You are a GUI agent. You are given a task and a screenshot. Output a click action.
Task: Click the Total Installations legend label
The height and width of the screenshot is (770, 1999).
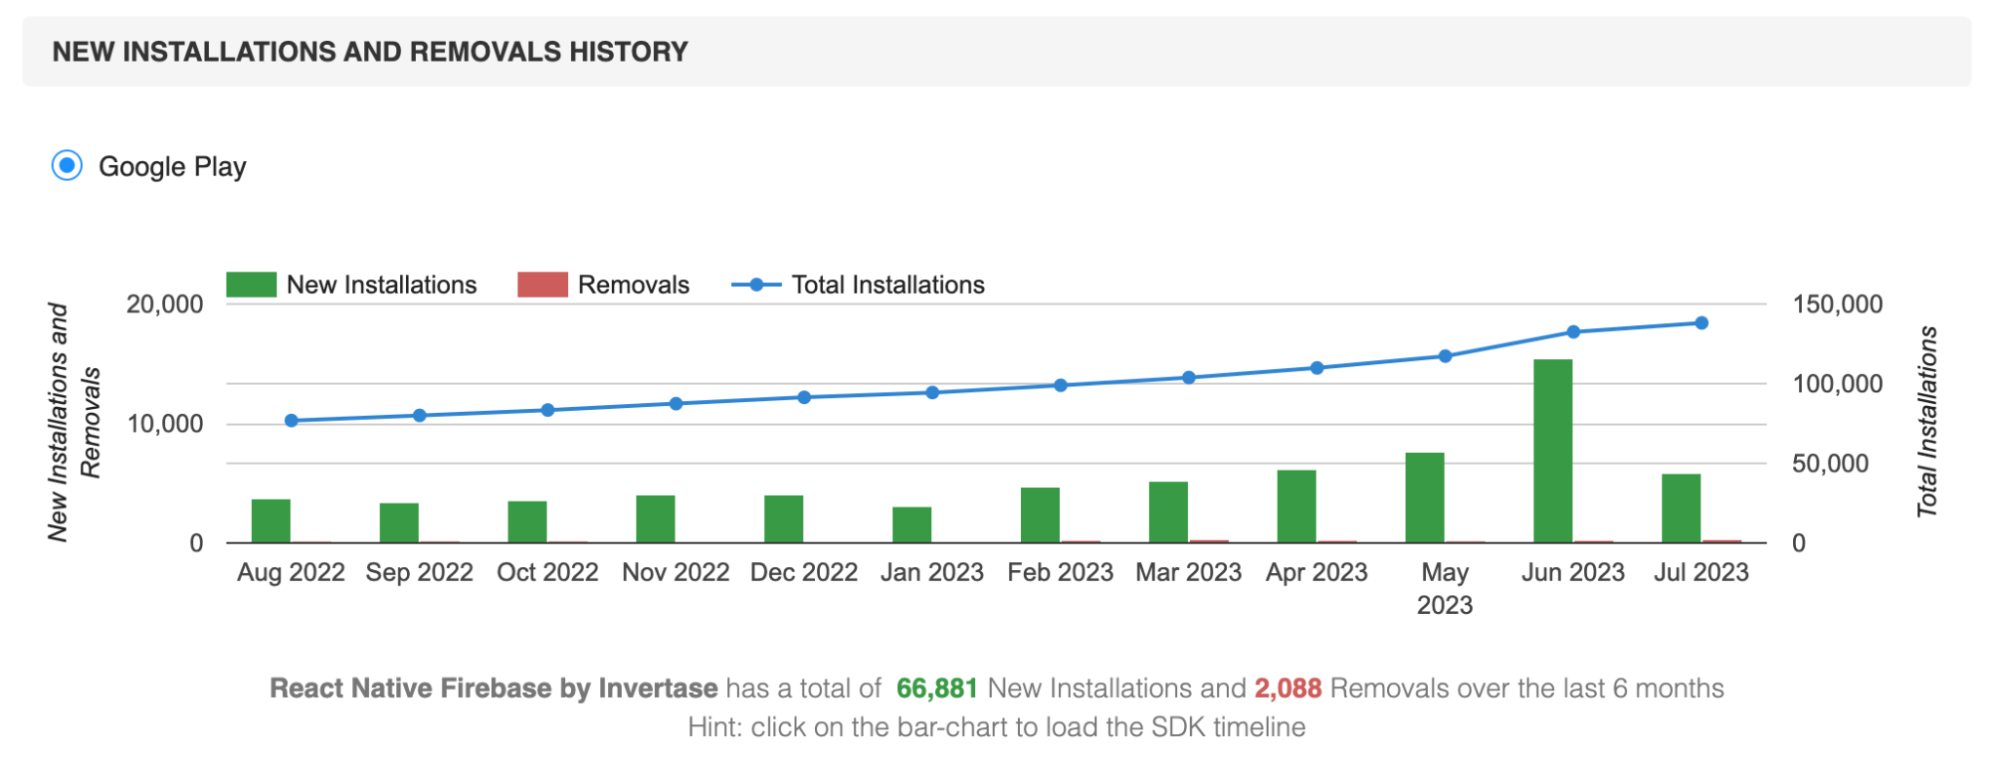click(x=888, y=285)
